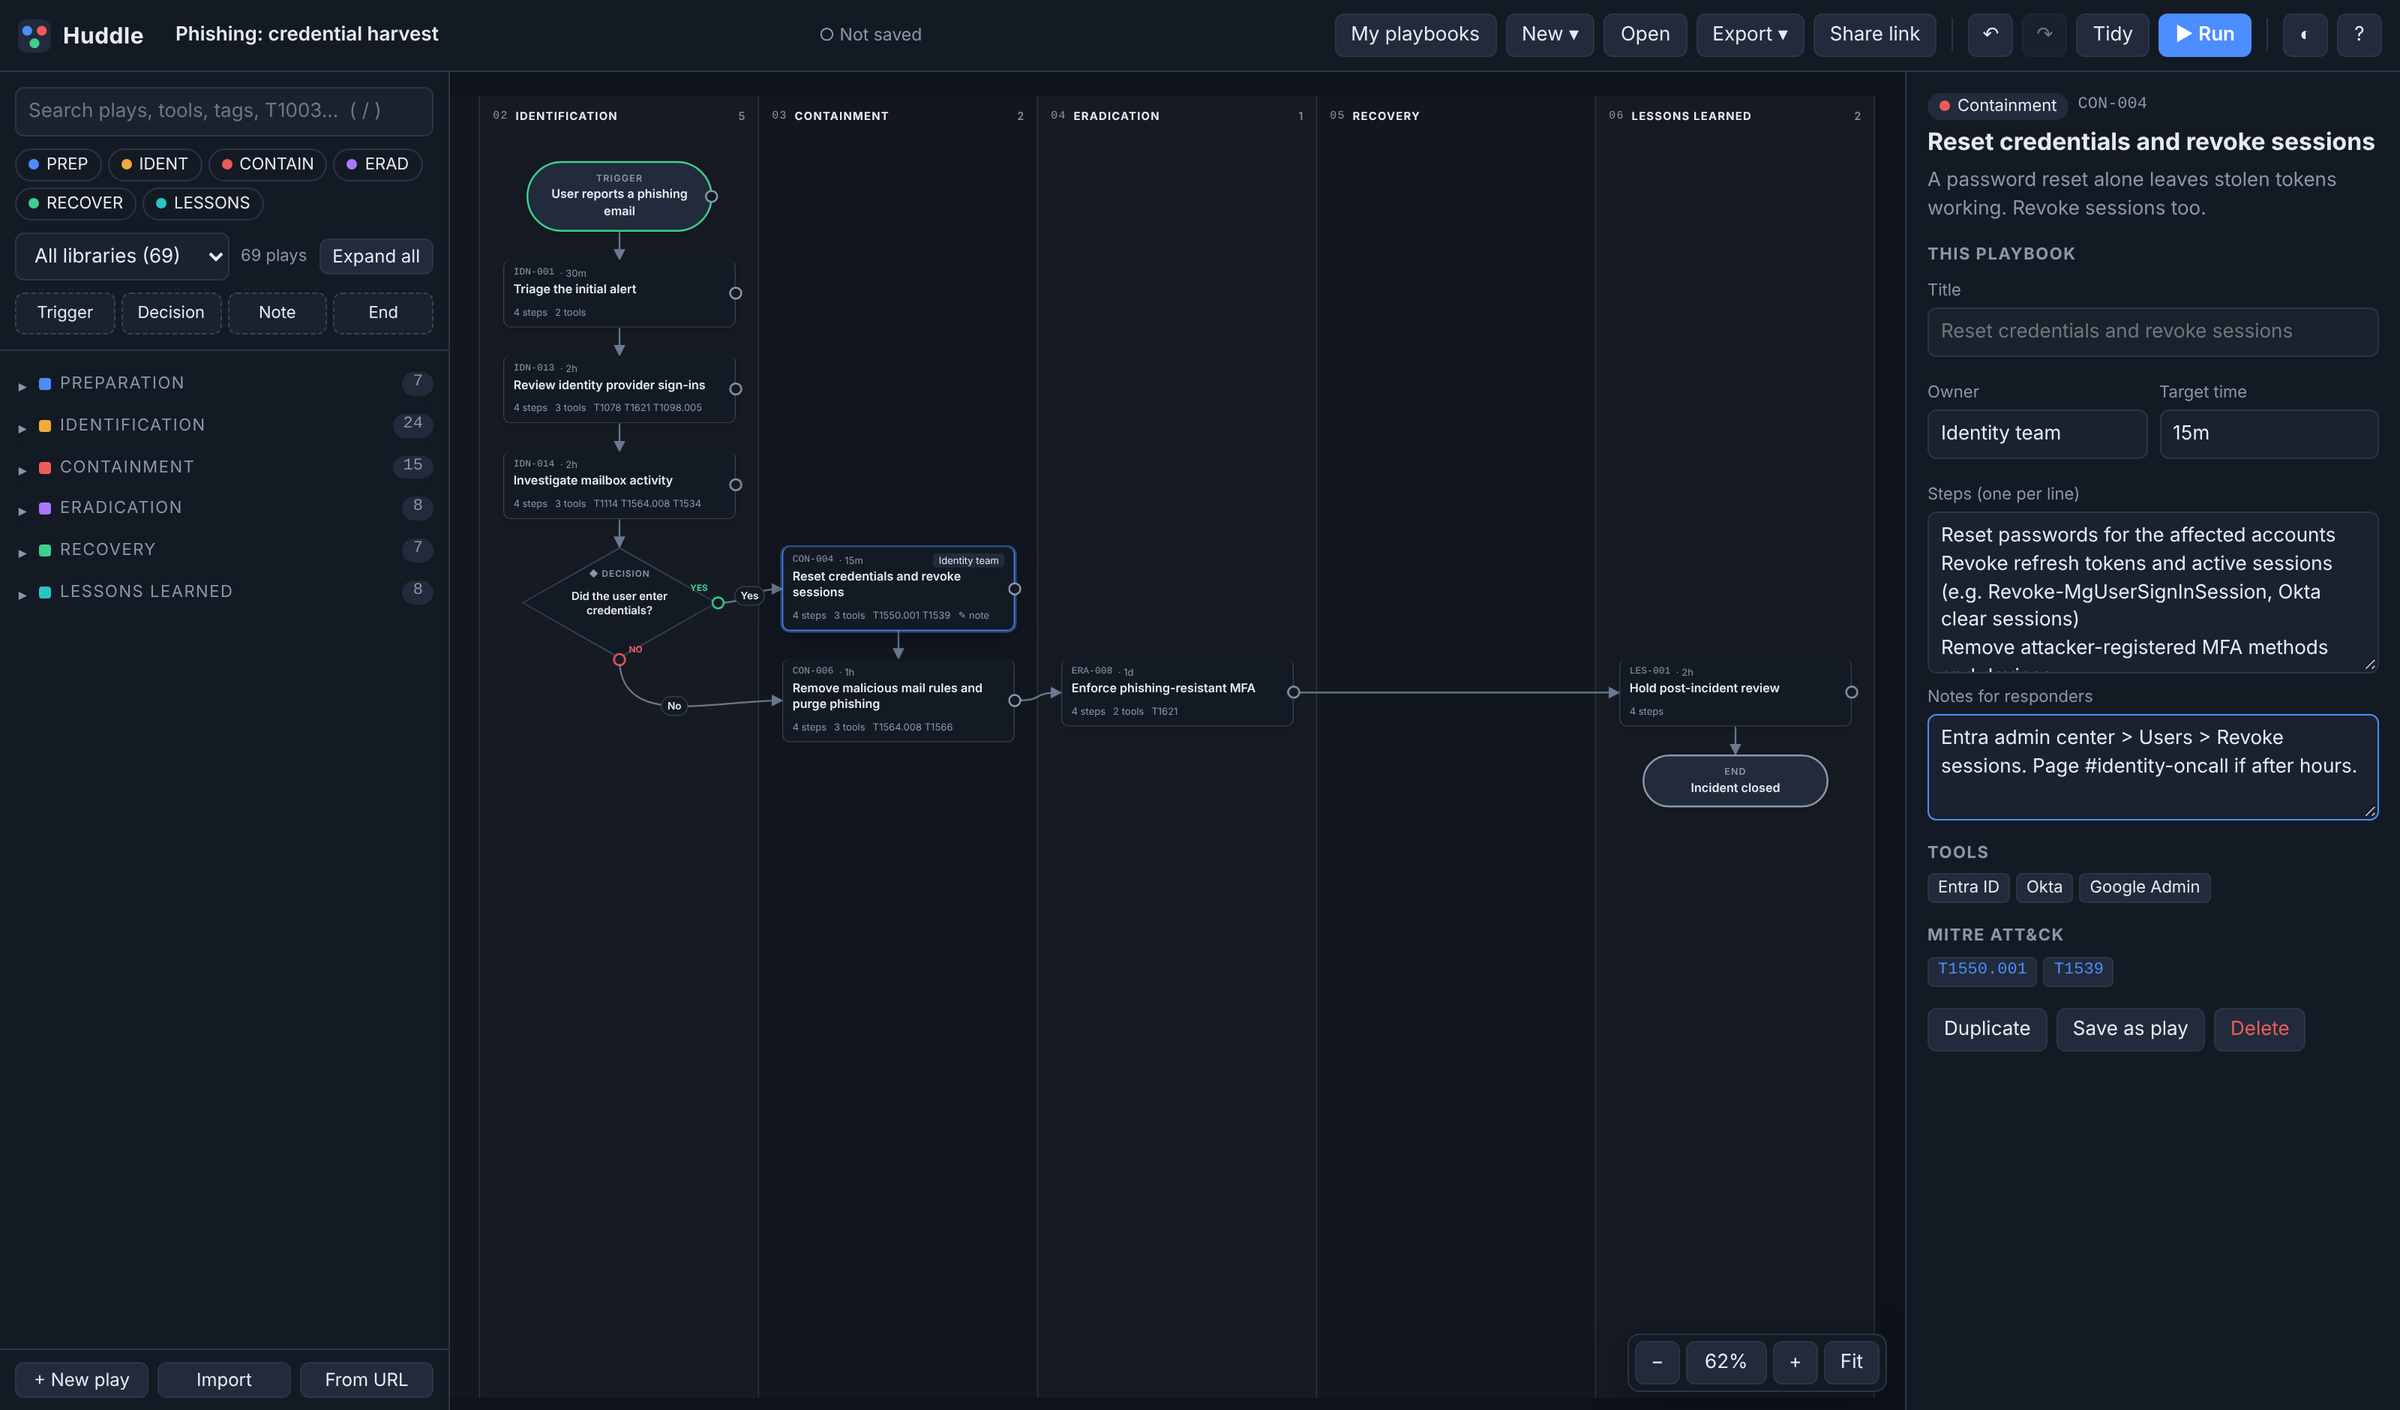Click the green YES port on decision node

[x=717, y=603]
